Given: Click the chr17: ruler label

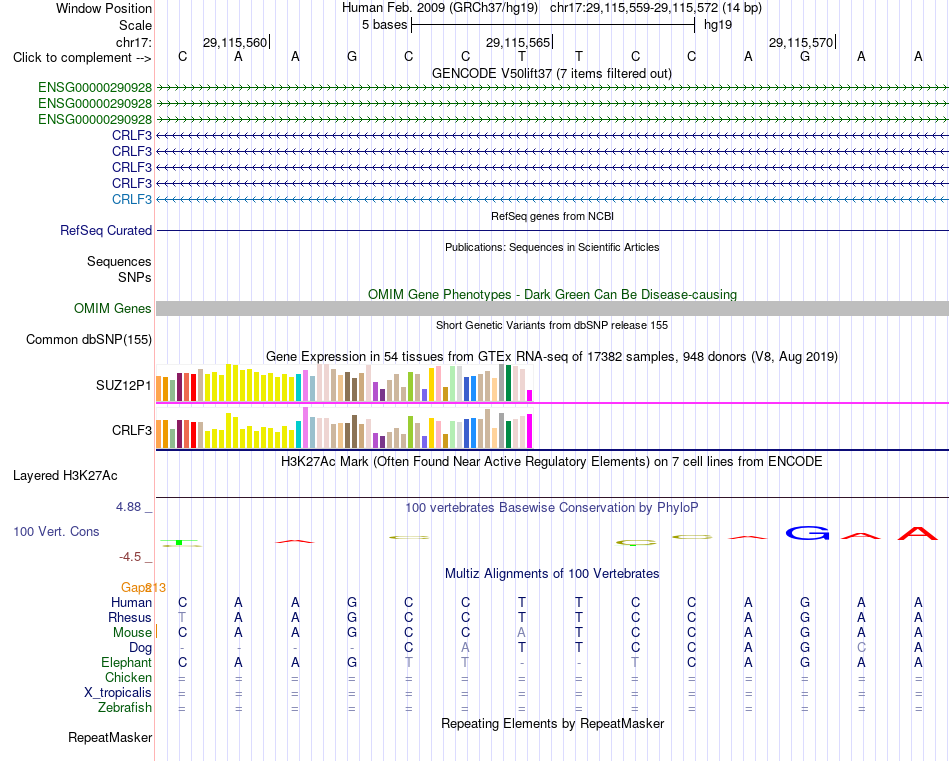Looking at the screenshot, I should point(134,42).
